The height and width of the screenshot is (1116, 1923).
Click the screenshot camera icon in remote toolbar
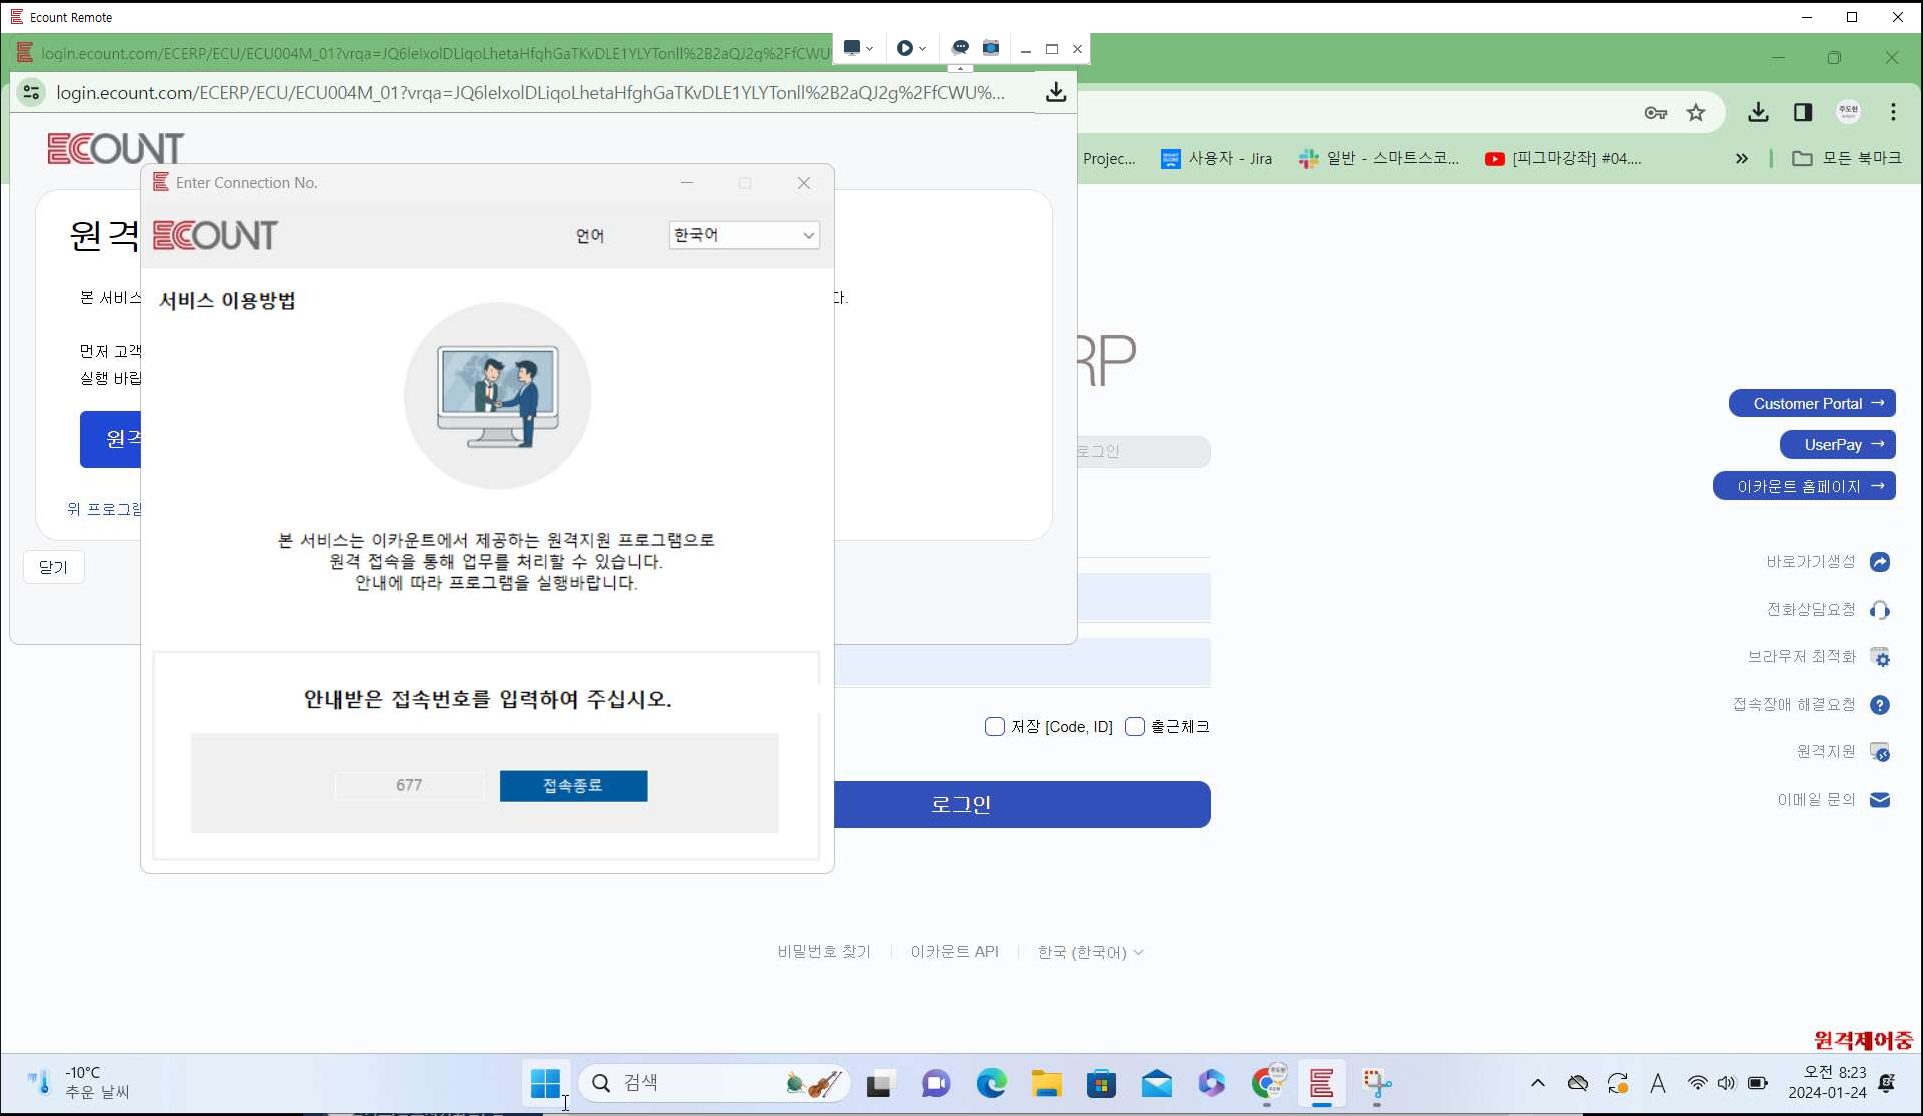click(x=990, y=48)
